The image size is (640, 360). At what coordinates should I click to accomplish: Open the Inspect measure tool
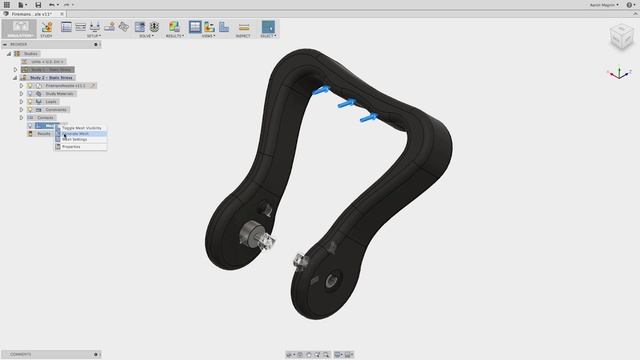244,27
